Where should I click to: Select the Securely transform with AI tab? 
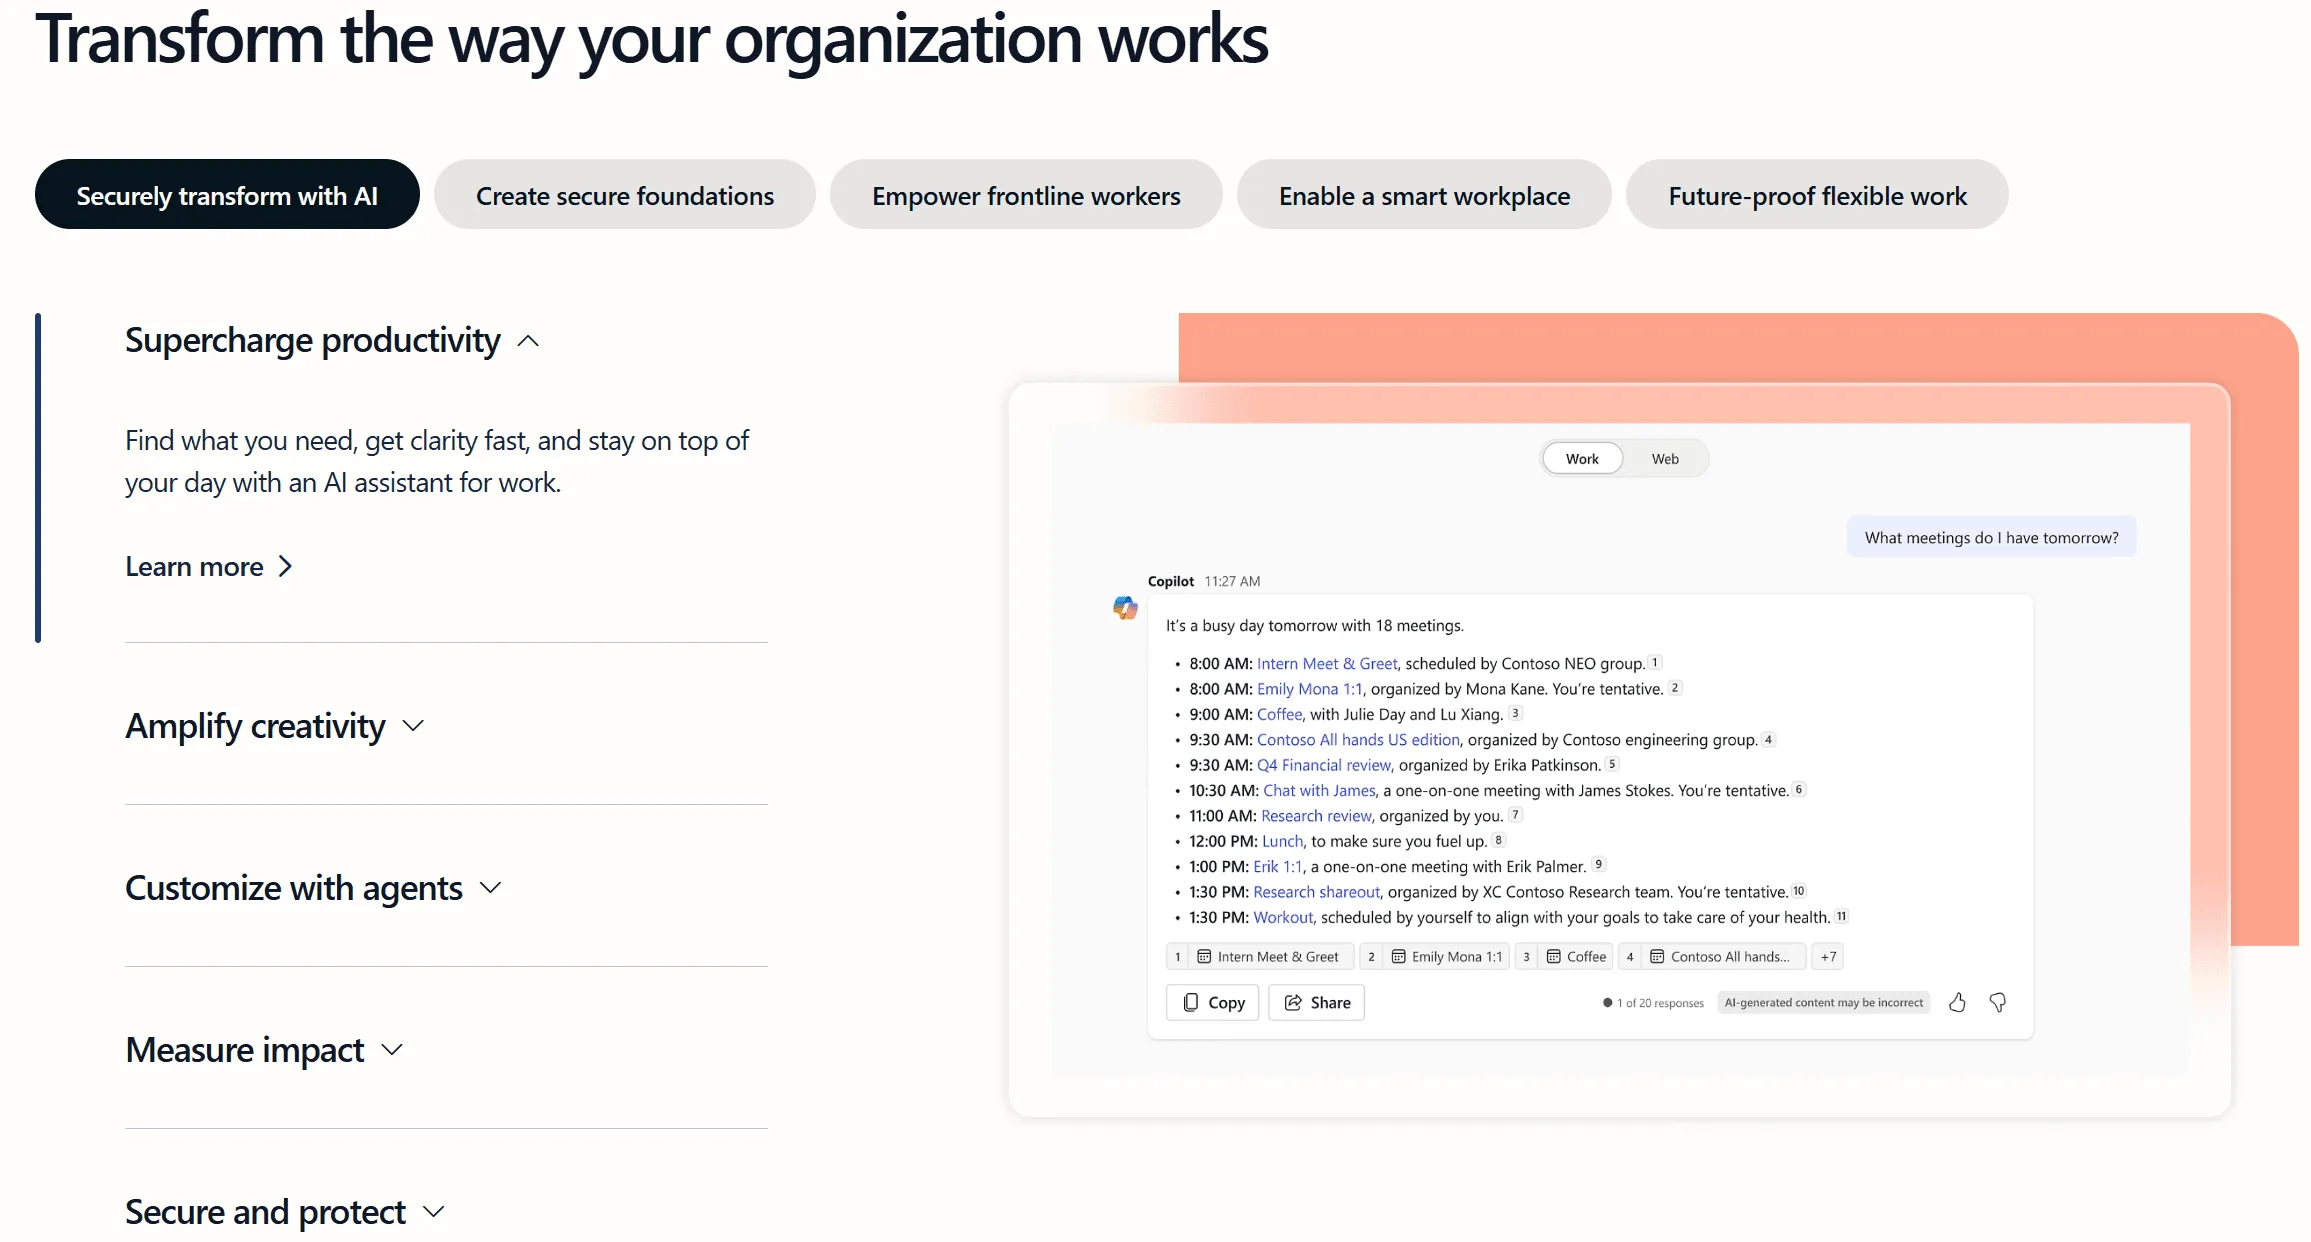coord(227,195)
